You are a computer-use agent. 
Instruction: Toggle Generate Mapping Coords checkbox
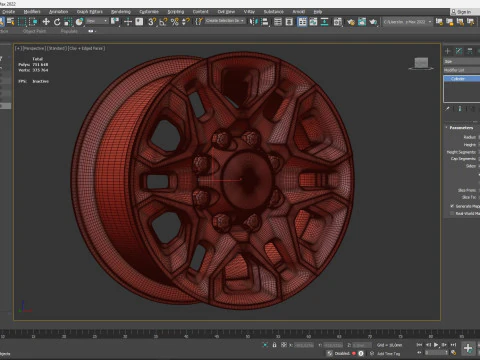(452, 206)
